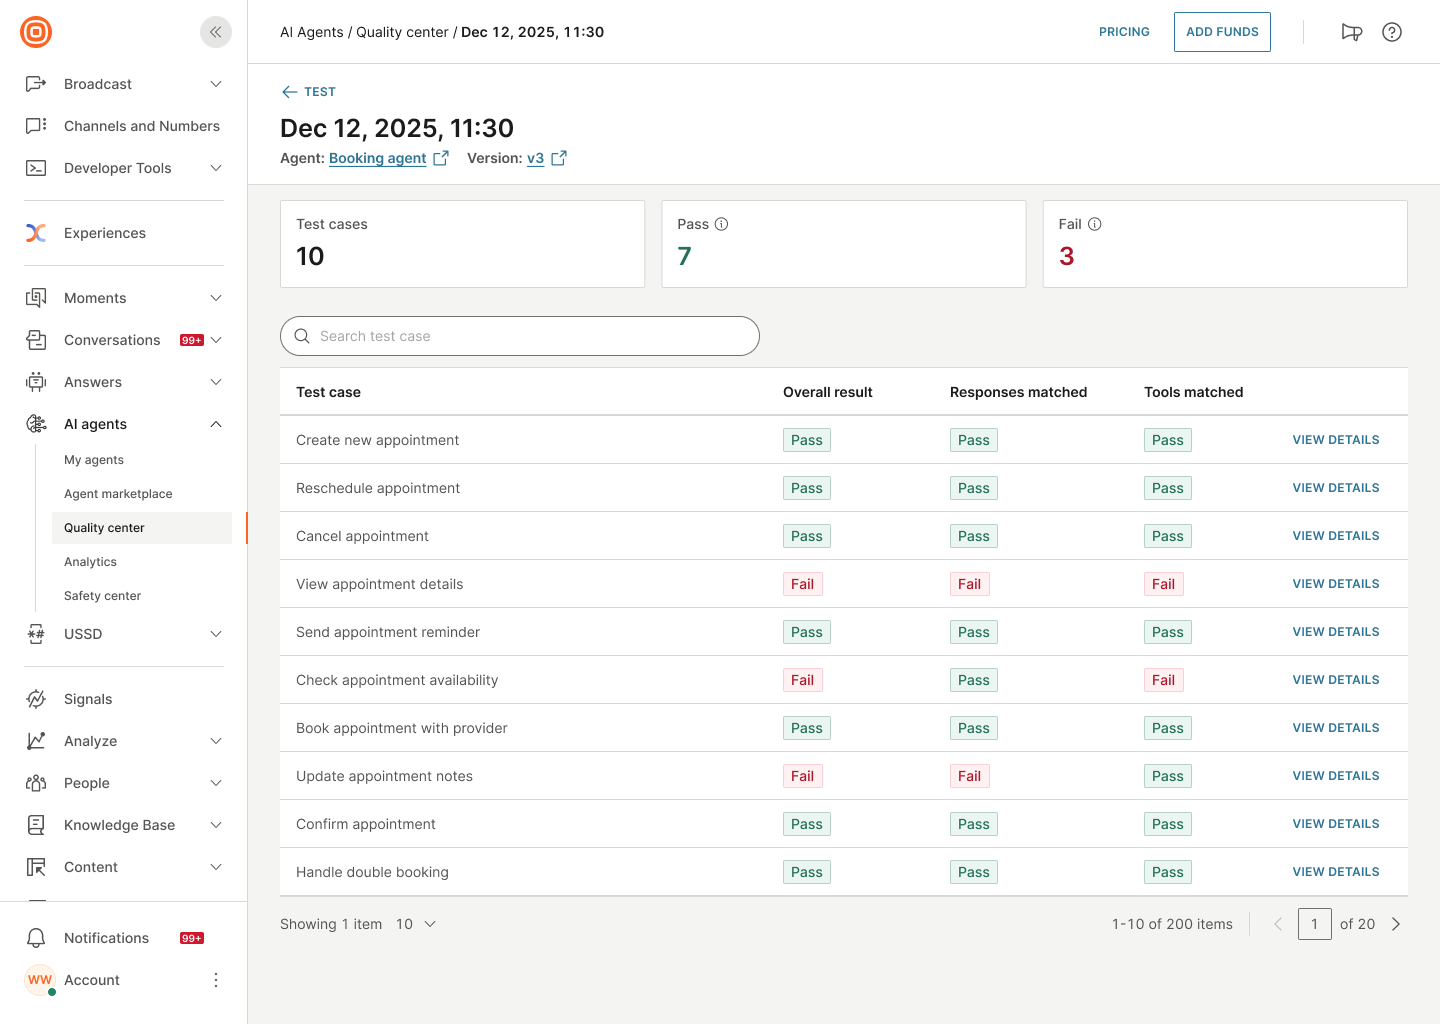Open the Notifications bell
The height and width of the screenshot is (1024, 1440).
[x=36, y=937]
